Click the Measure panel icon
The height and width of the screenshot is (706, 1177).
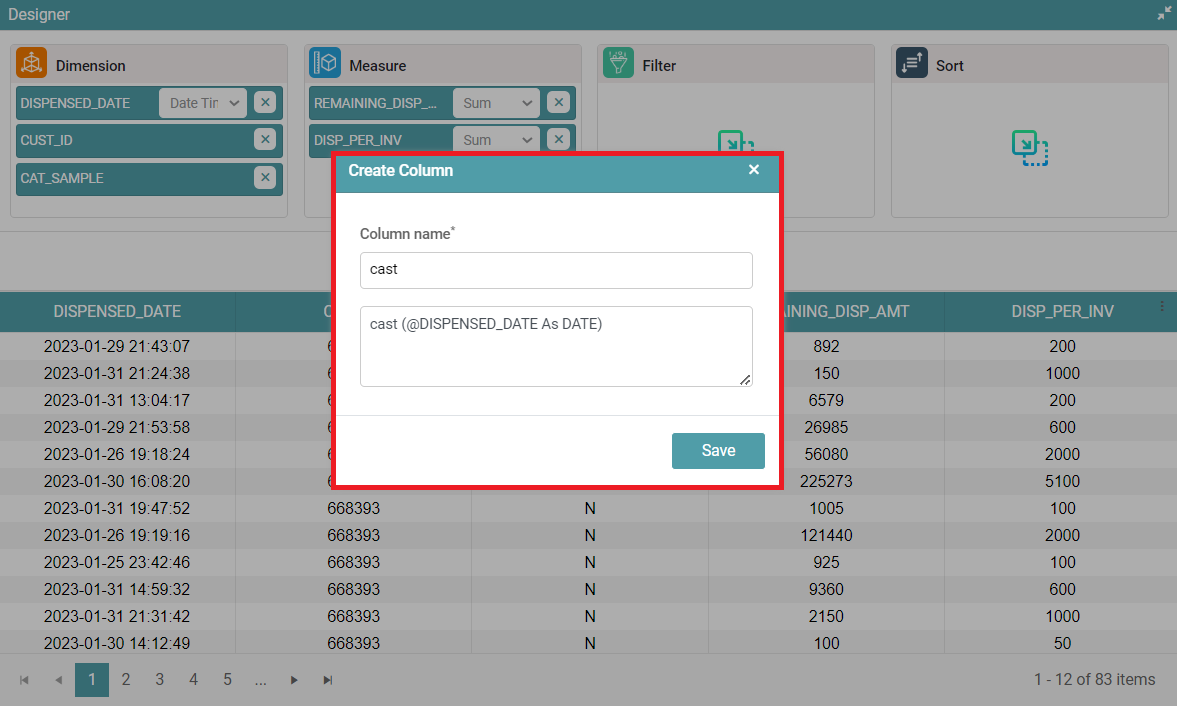pos(325,64)
